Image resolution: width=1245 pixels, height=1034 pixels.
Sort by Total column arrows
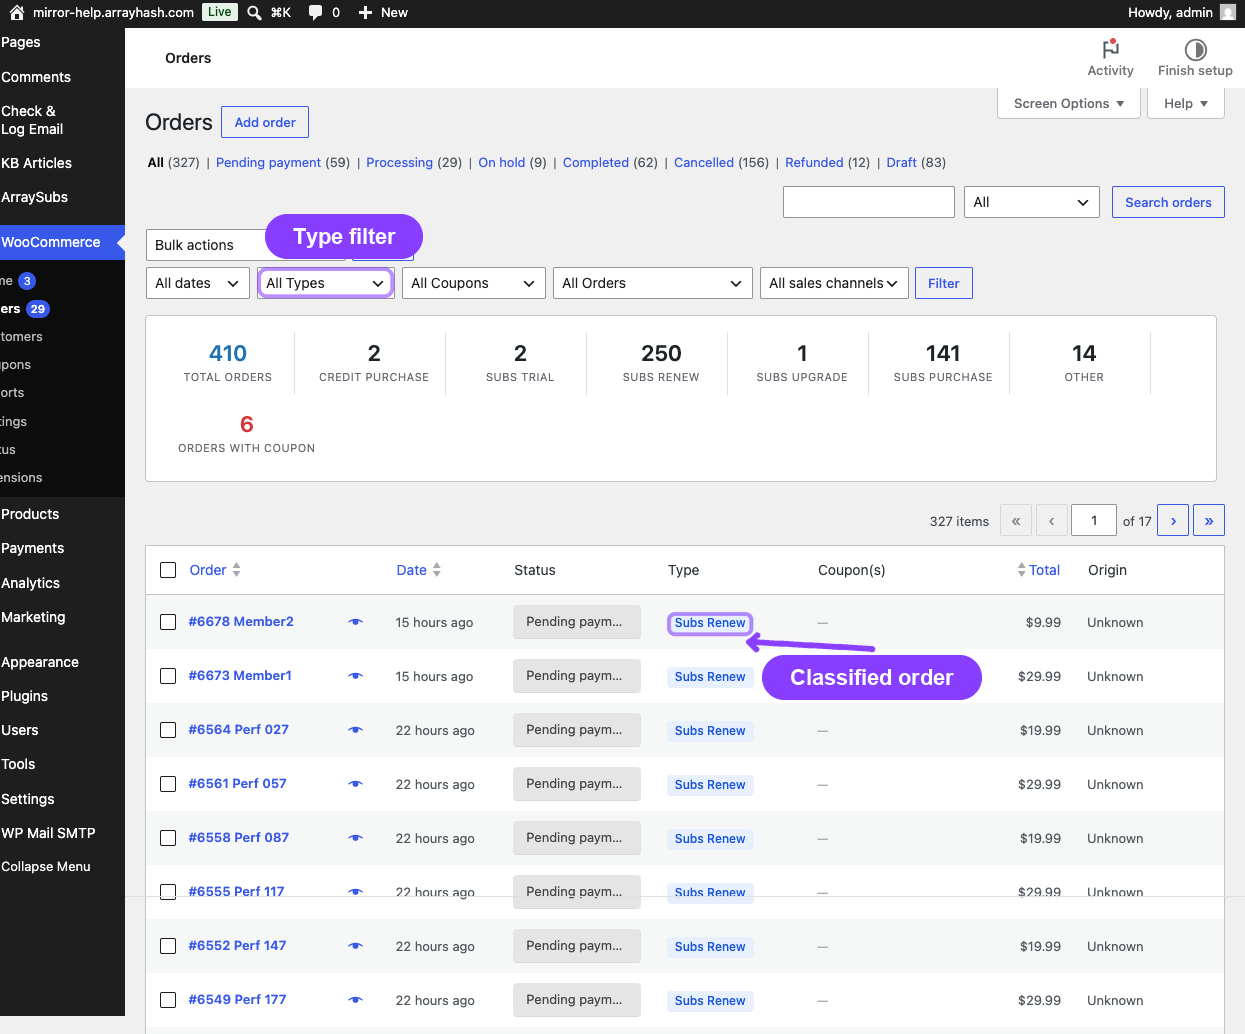pyautogui.click(x=1021, y=570)
